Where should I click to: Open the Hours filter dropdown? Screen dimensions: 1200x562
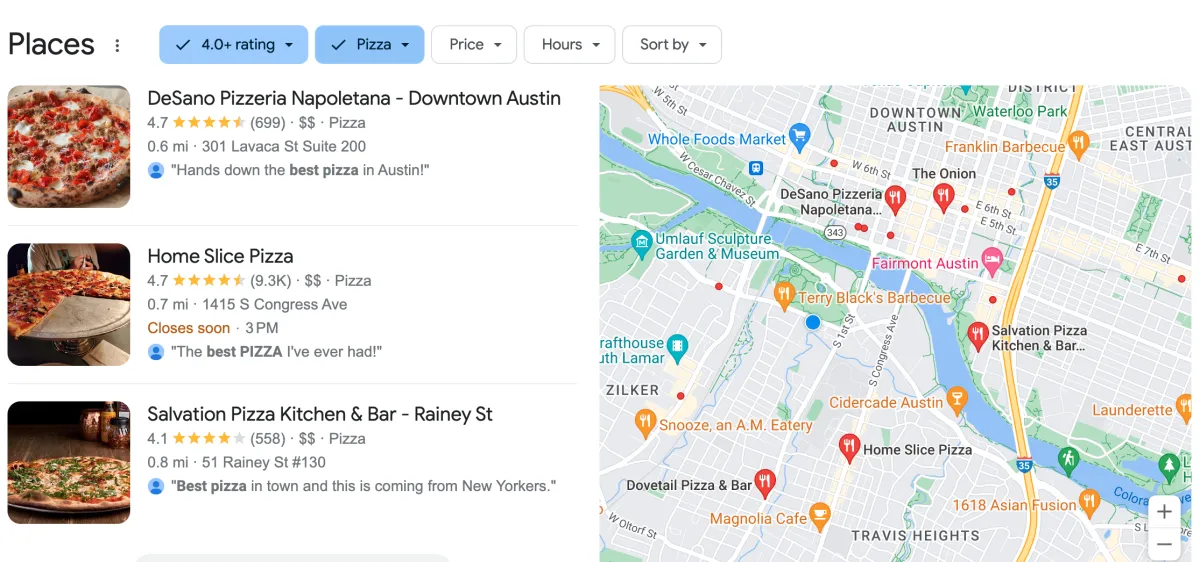pos(570,44)
